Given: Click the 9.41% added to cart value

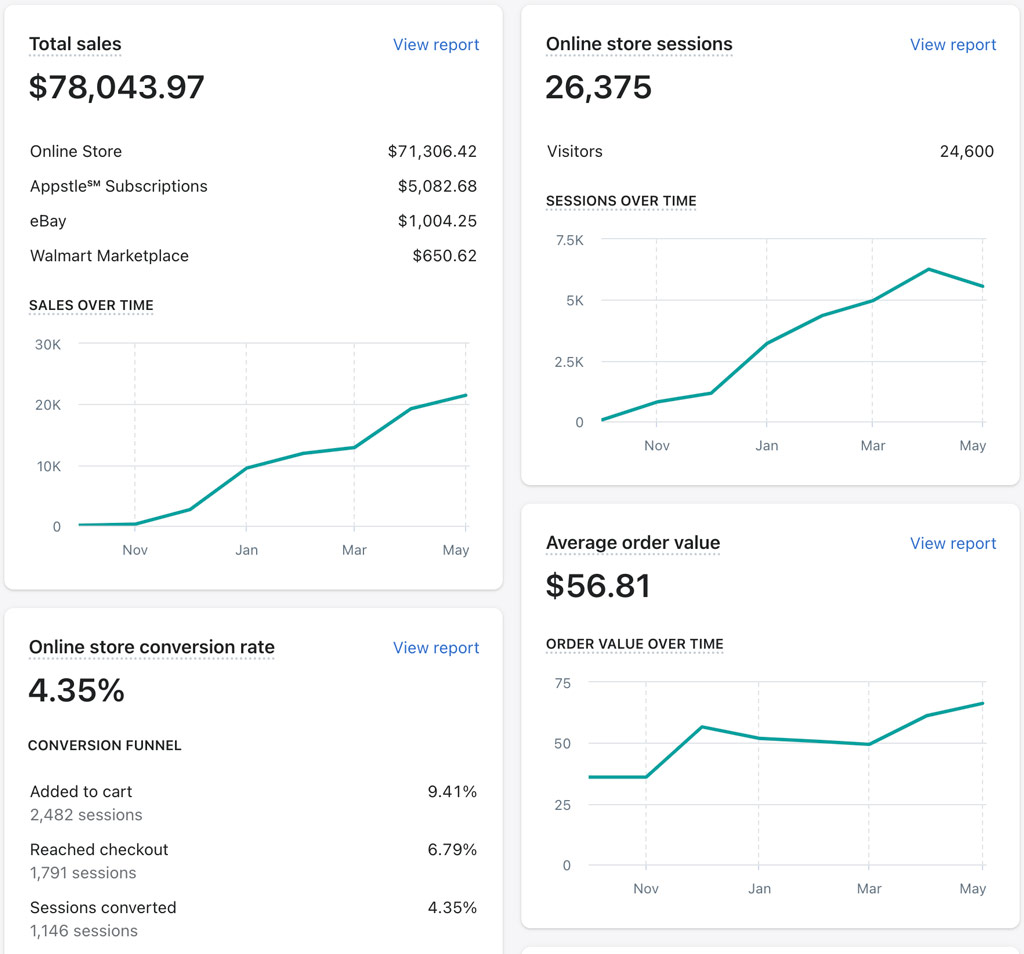Looking at the screenshot, I should [452, 791].
